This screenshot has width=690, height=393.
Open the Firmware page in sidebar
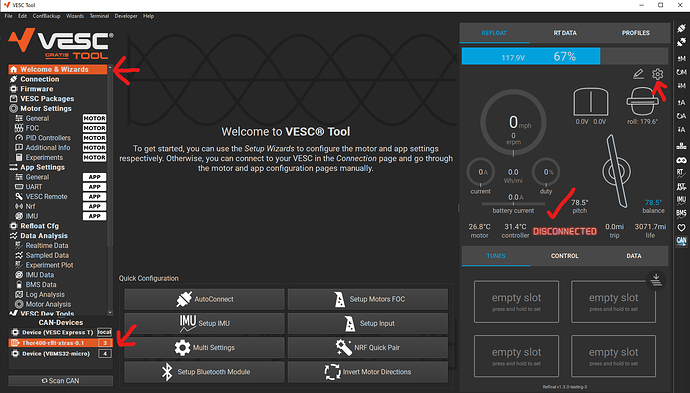point(58,89)
